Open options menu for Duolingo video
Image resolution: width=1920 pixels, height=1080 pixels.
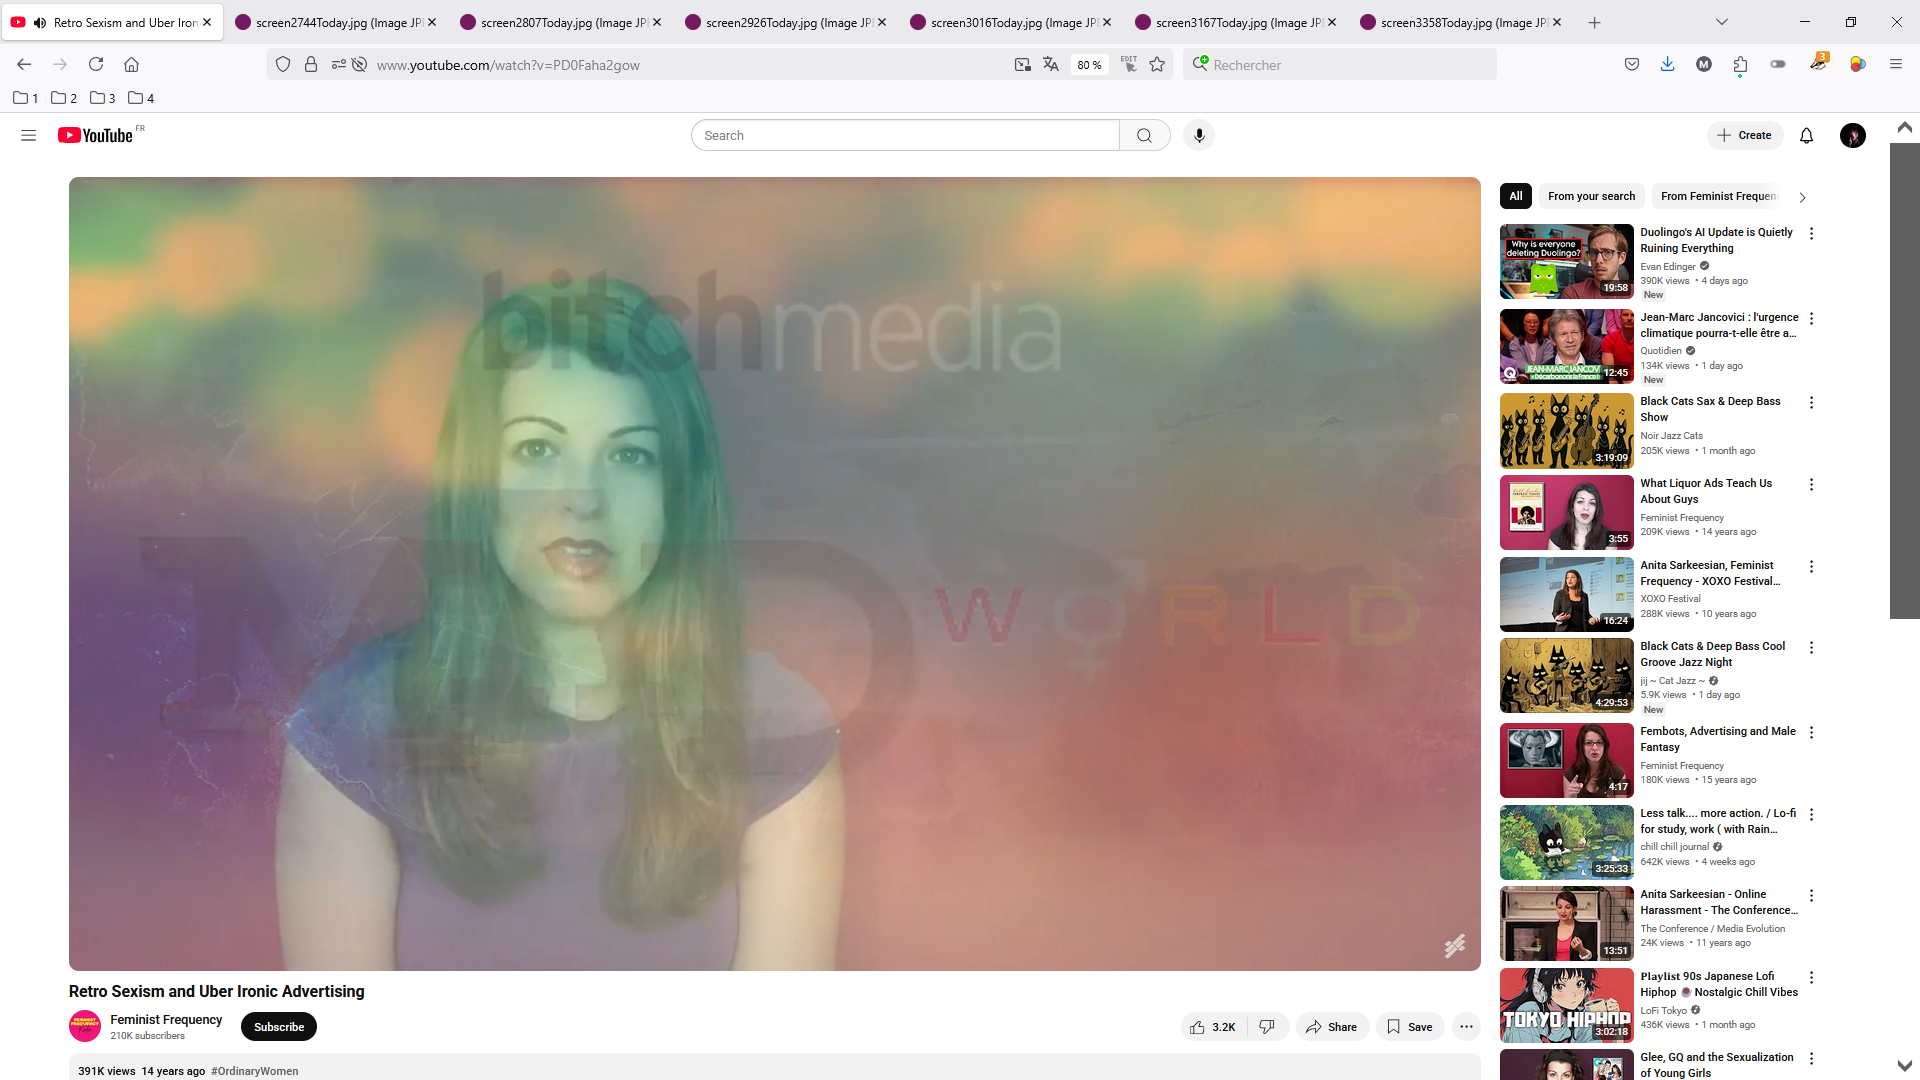[x=1811, y=233]
